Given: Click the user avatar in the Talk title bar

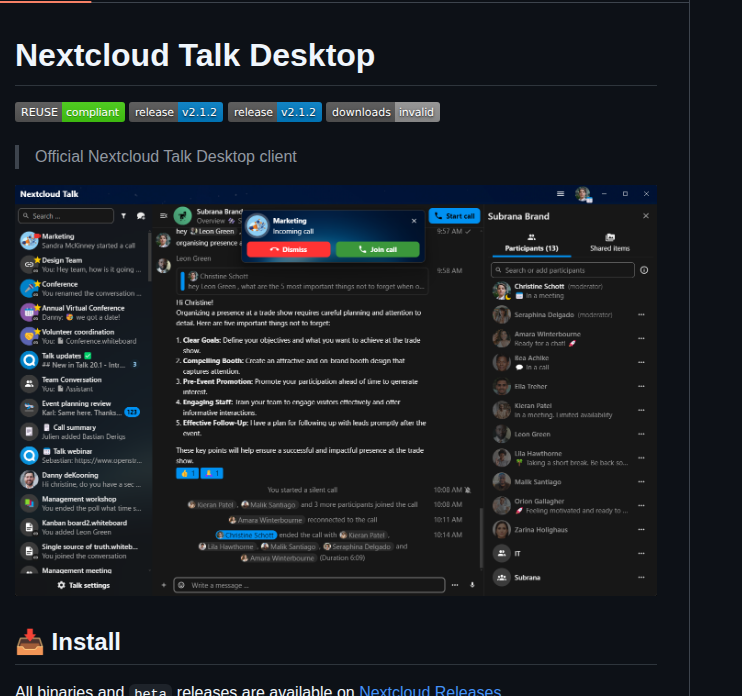Looking at the screenshot, I should tap(583, 194).
